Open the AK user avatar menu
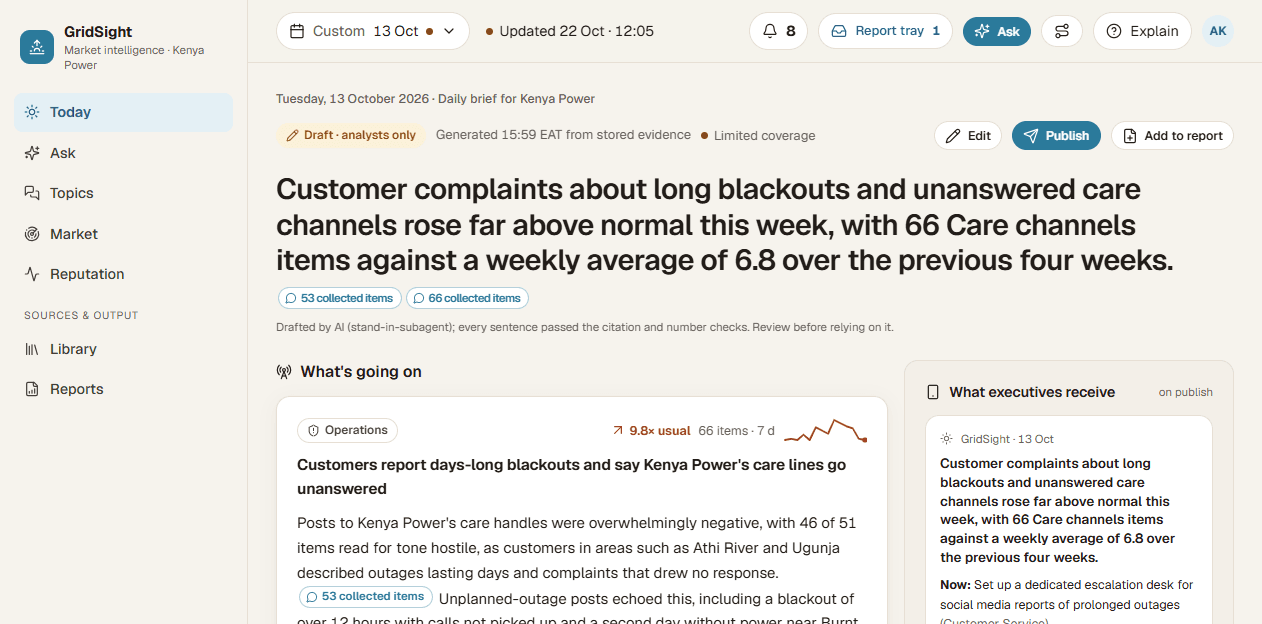The width and height of the screenshot is (1262, 624). click(x=1218, y=31)
